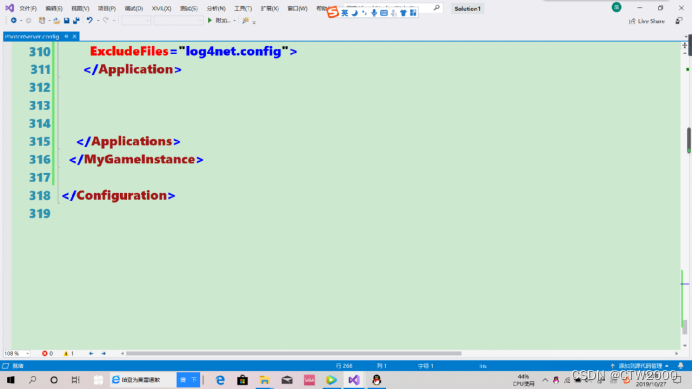Viewport: 693px width, 390px height.
Task: Open the 工具(T) Tools menu
Action: pyautogui.click(x=243, y=8)
